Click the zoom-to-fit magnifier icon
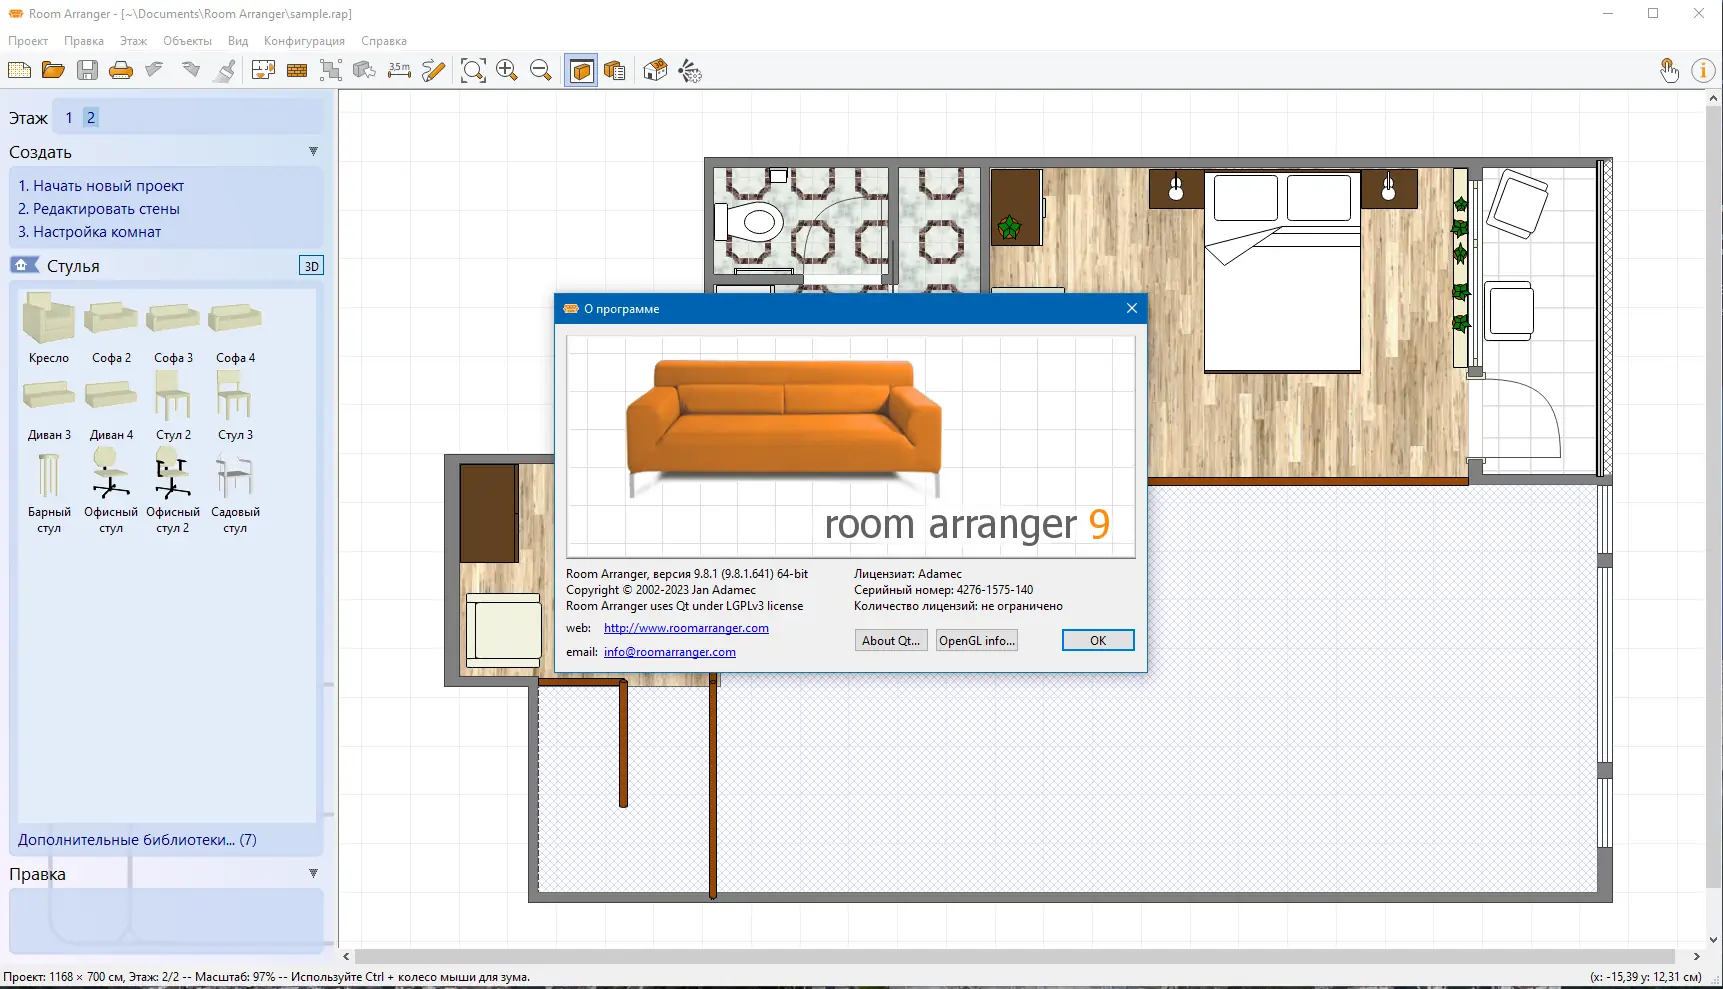The image size is (1723, 989). pyautogui.click(x=473, y=70)
